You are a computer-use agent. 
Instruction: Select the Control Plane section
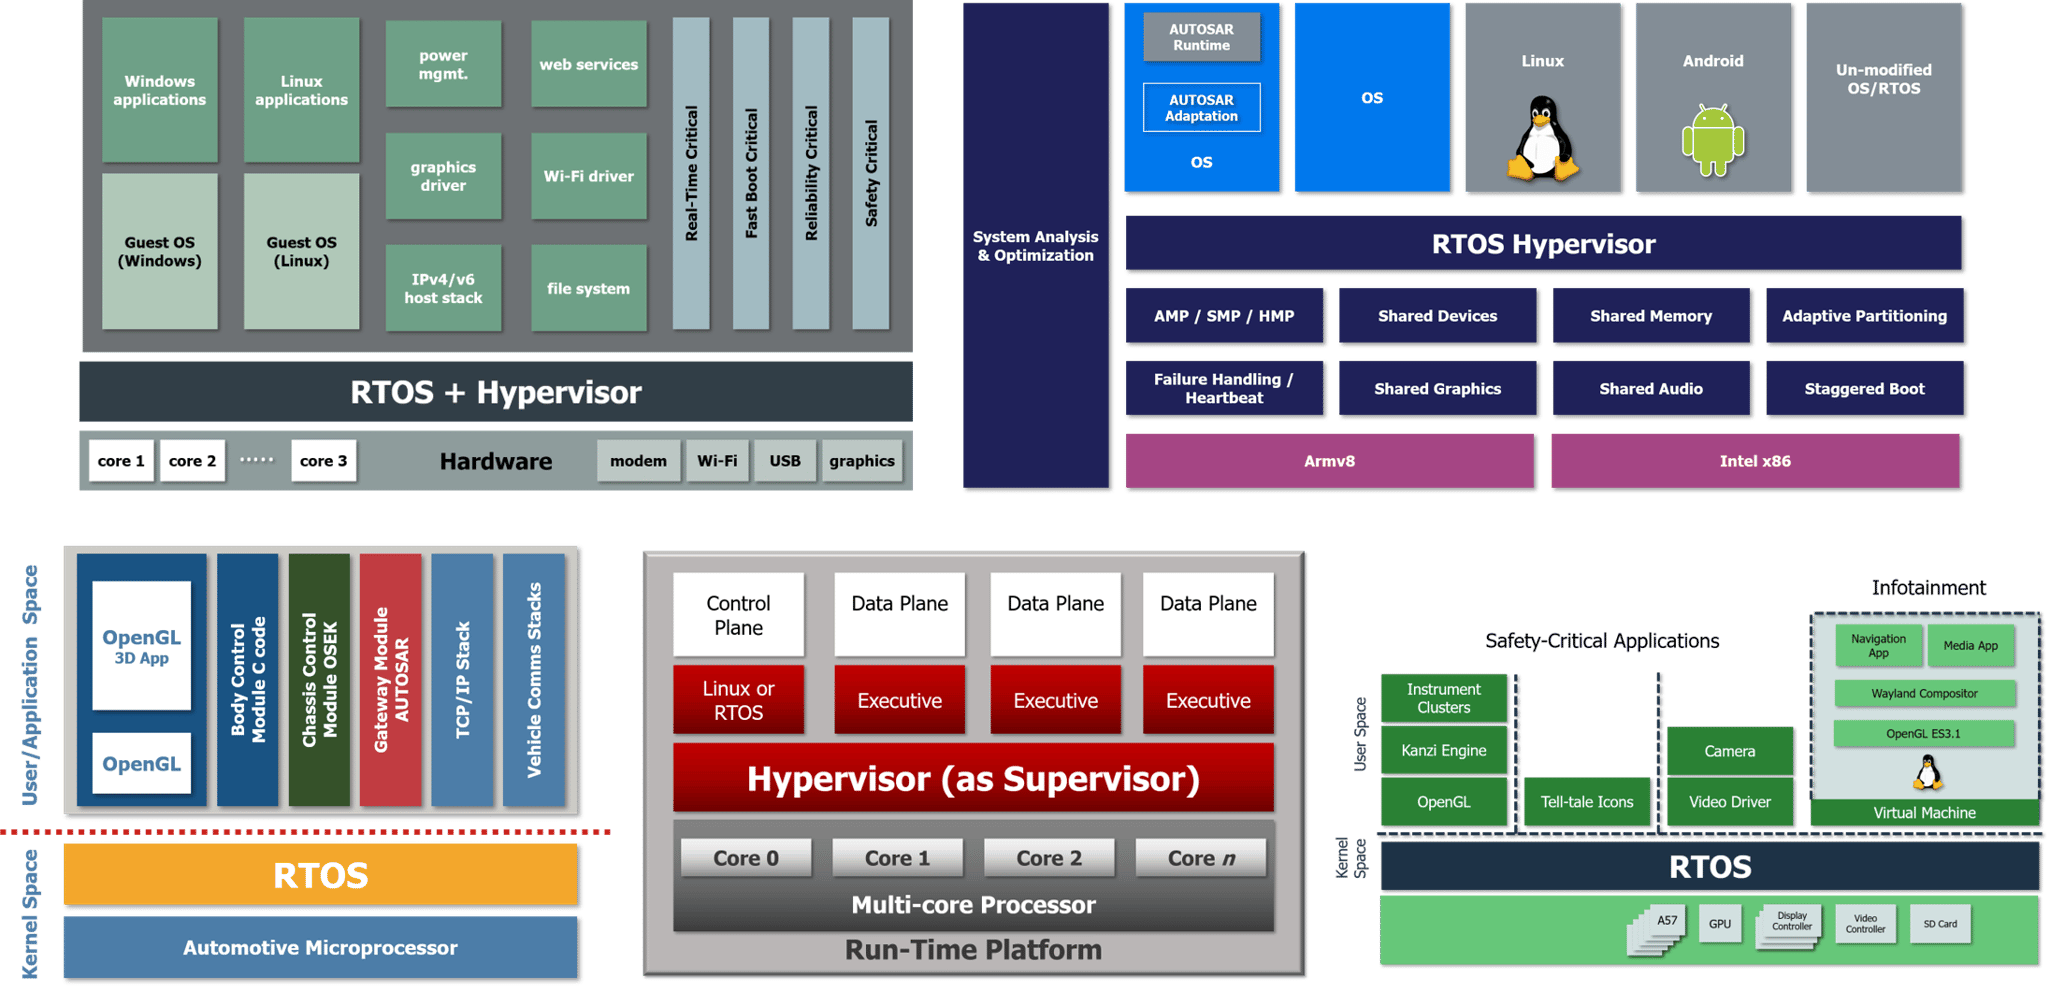(738, 613)
